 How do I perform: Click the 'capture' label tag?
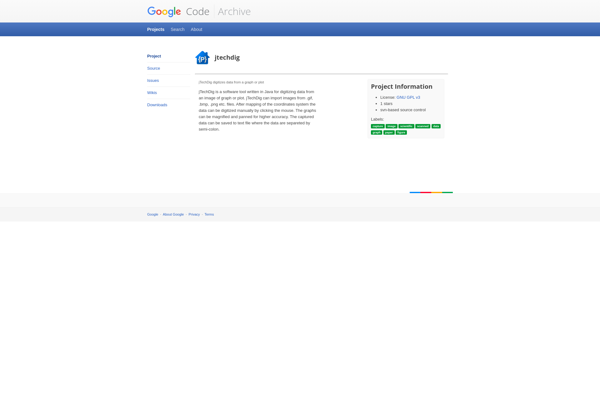[378, 126]
